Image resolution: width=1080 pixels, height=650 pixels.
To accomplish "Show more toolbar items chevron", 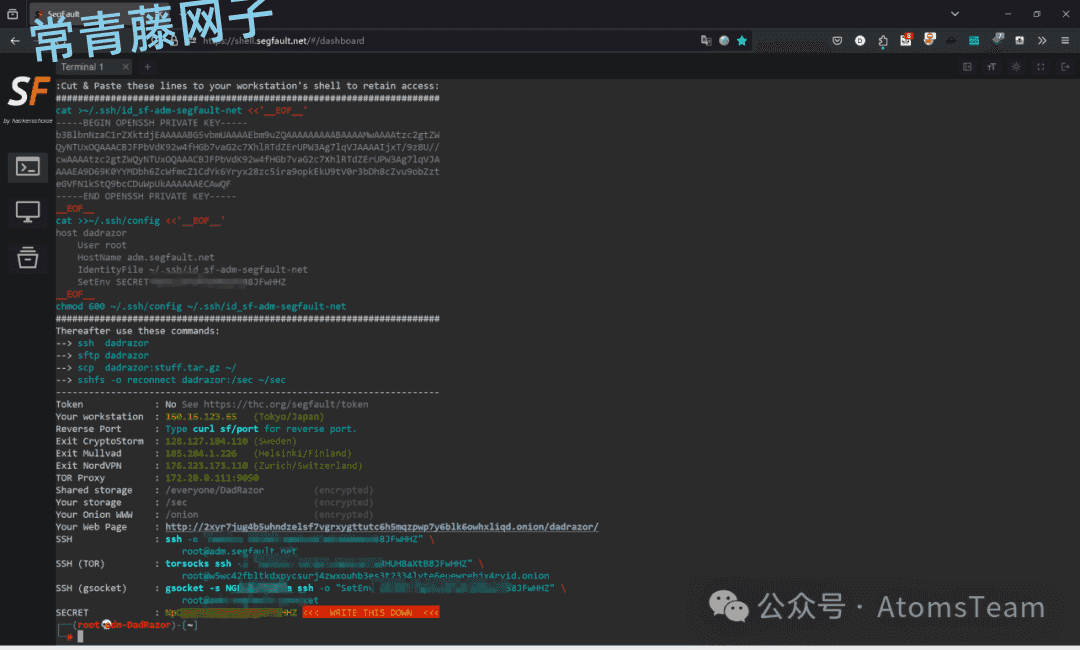I will 1042,41.
